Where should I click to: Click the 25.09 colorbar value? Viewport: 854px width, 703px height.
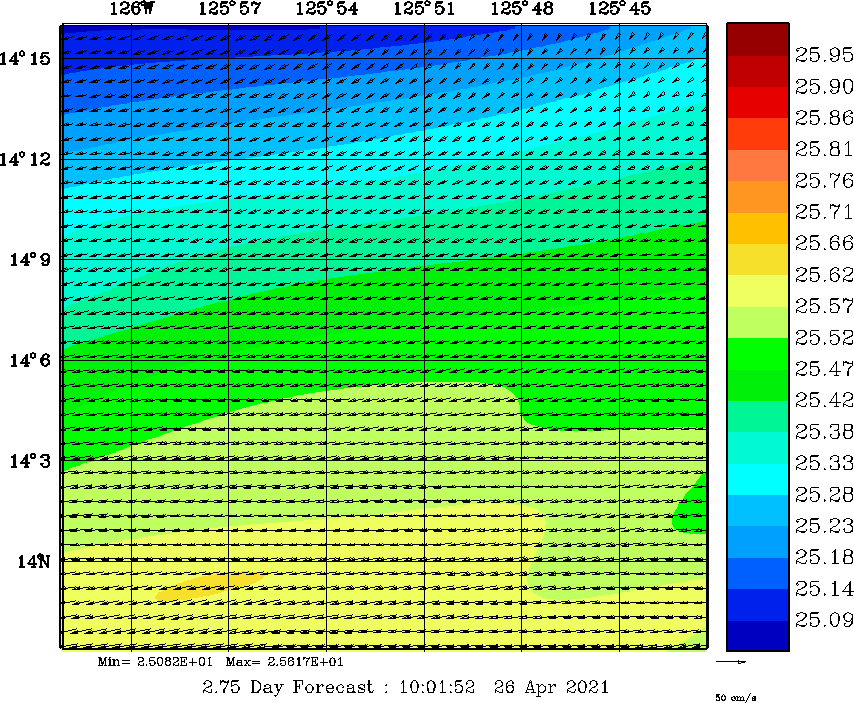[x=824, y=620]
